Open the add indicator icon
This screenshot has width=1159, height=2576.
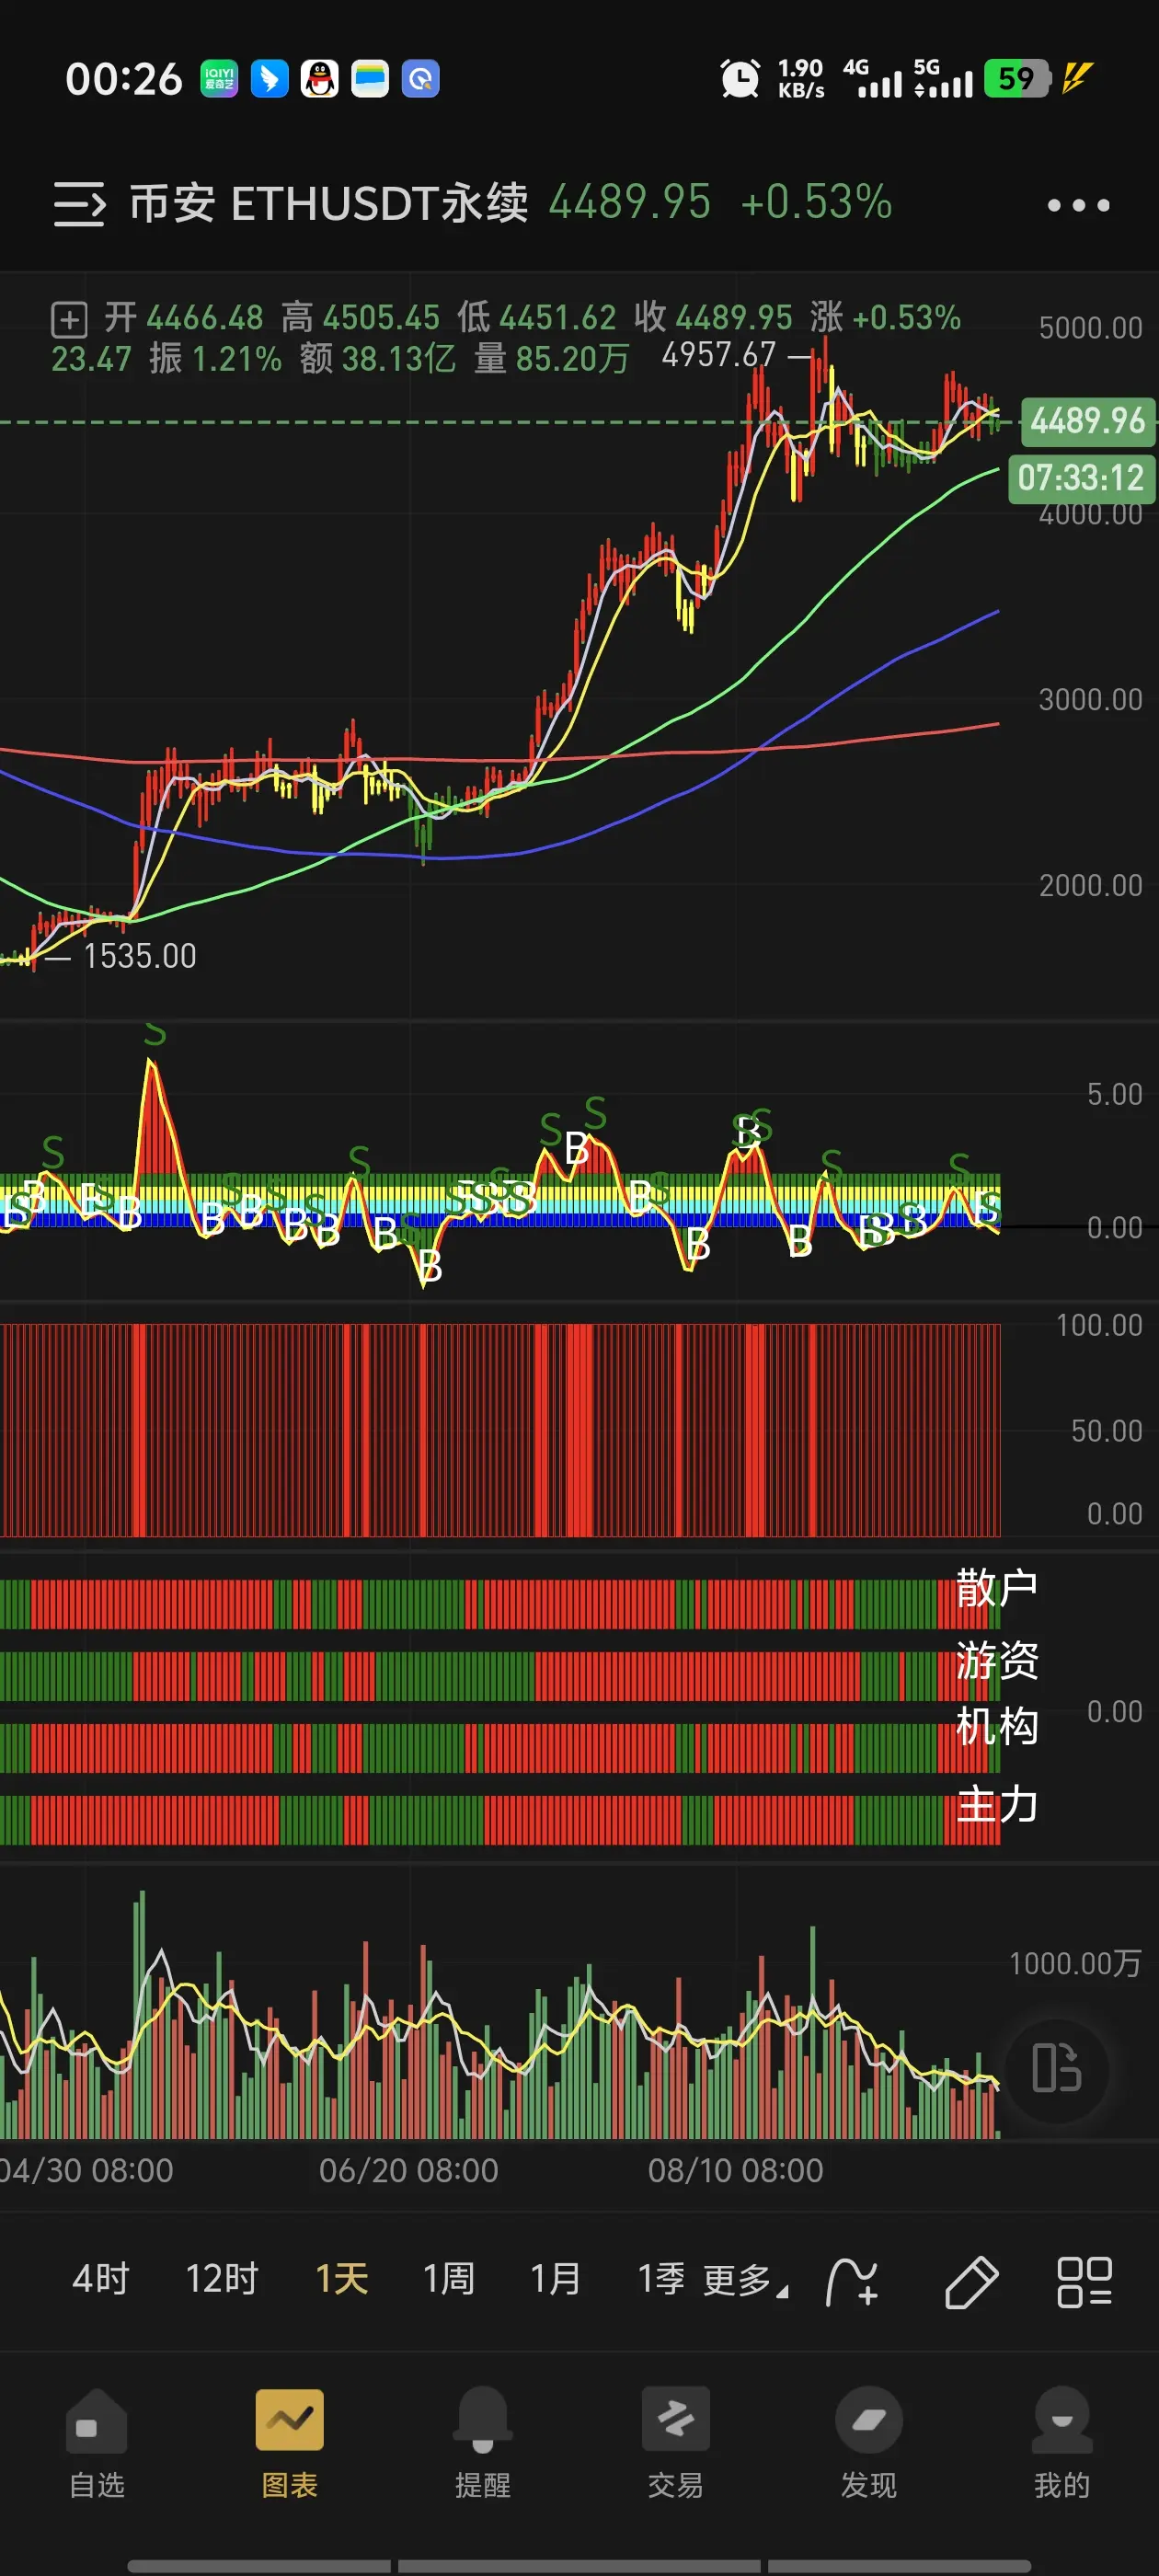coord(853,2281)
